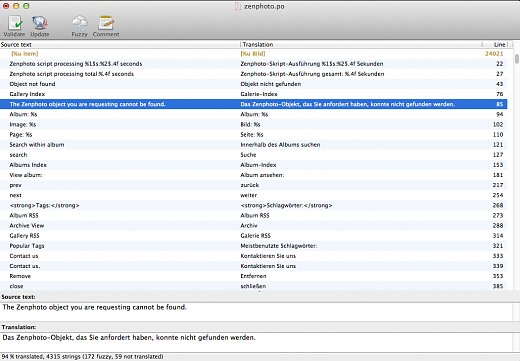Click translation 'Entfernen'
The width and height of the screenshot is (520, 361).
[253, 276]
